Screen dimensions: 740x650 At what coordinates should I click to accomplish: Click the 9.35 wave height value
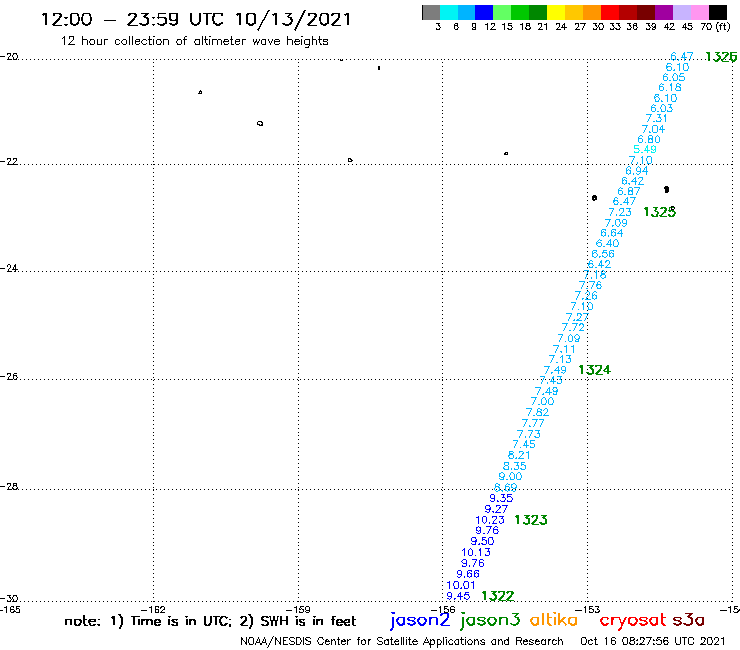point(501,498)
